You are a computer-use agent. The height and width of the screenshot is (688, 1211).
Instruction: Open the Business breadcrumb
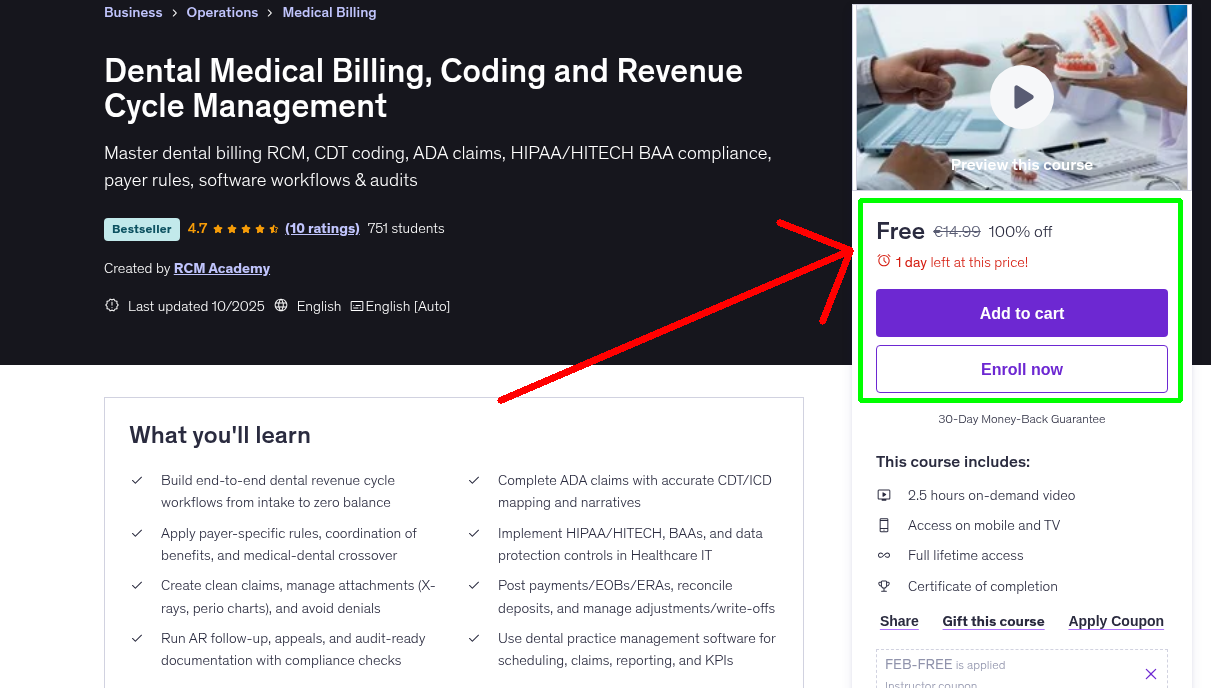tap(132, 12)
